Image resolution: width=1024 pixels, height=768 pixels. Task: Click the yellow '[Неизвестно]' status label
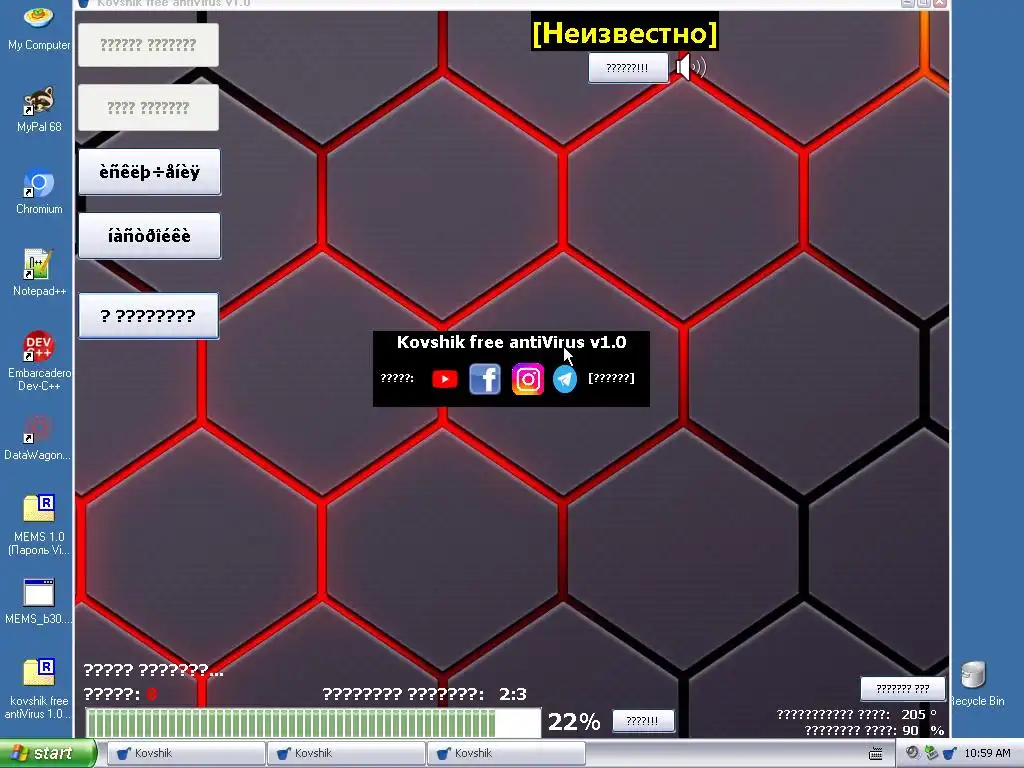(x=624, y=33)
